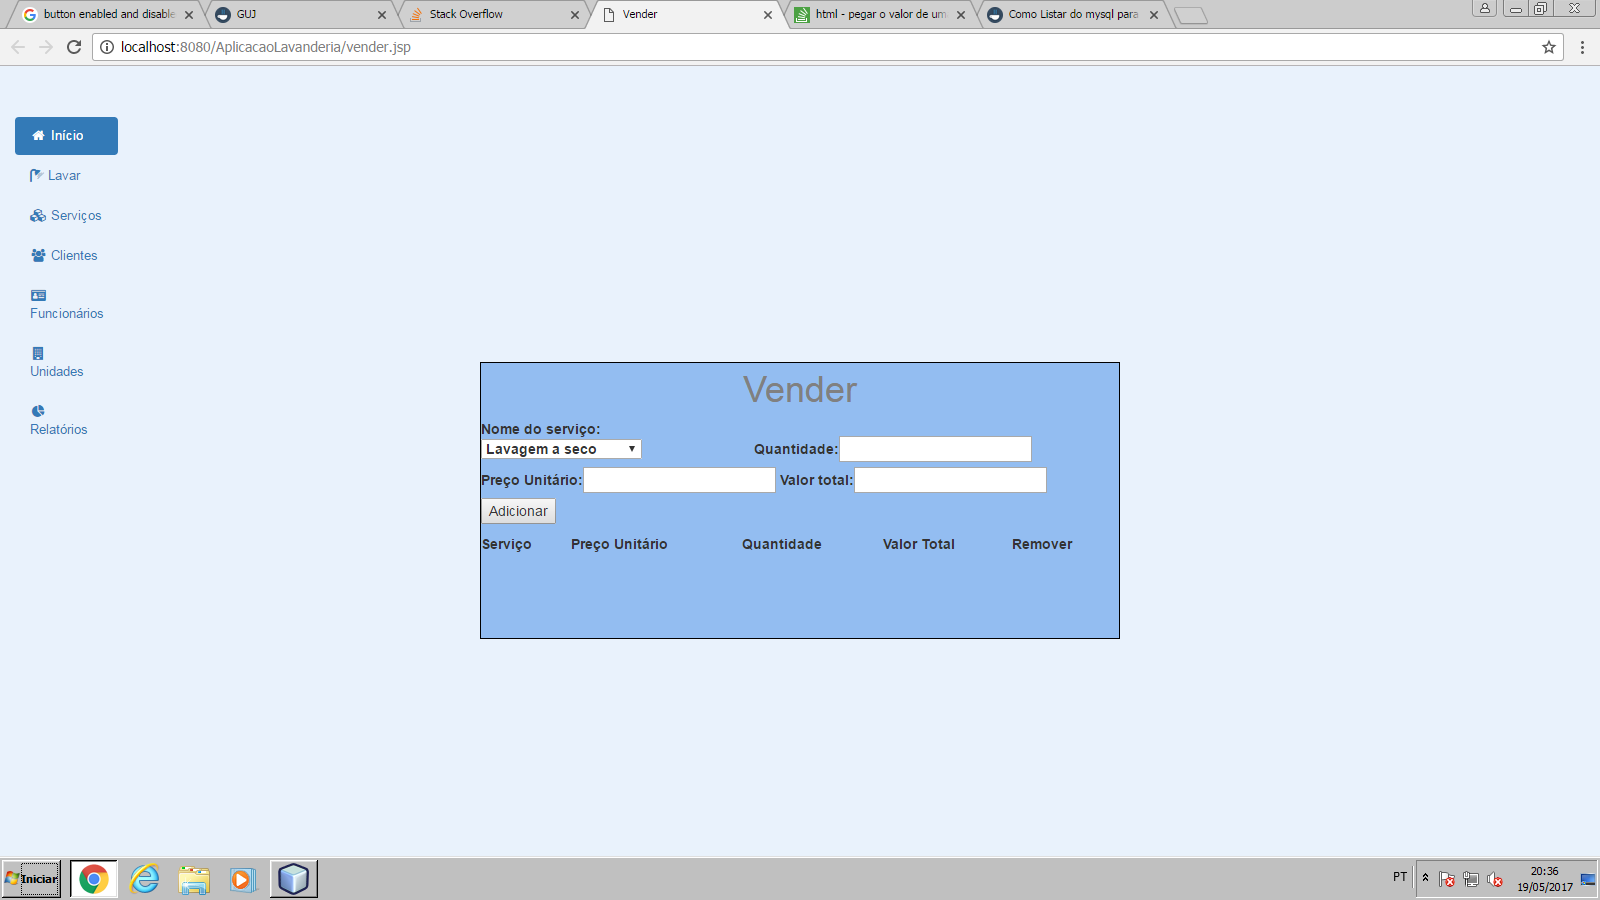Image resolution: width=1600 pixels, height=900 pixels.
Task: Click the Quantidade input field
Action: (x=935, y=449)
